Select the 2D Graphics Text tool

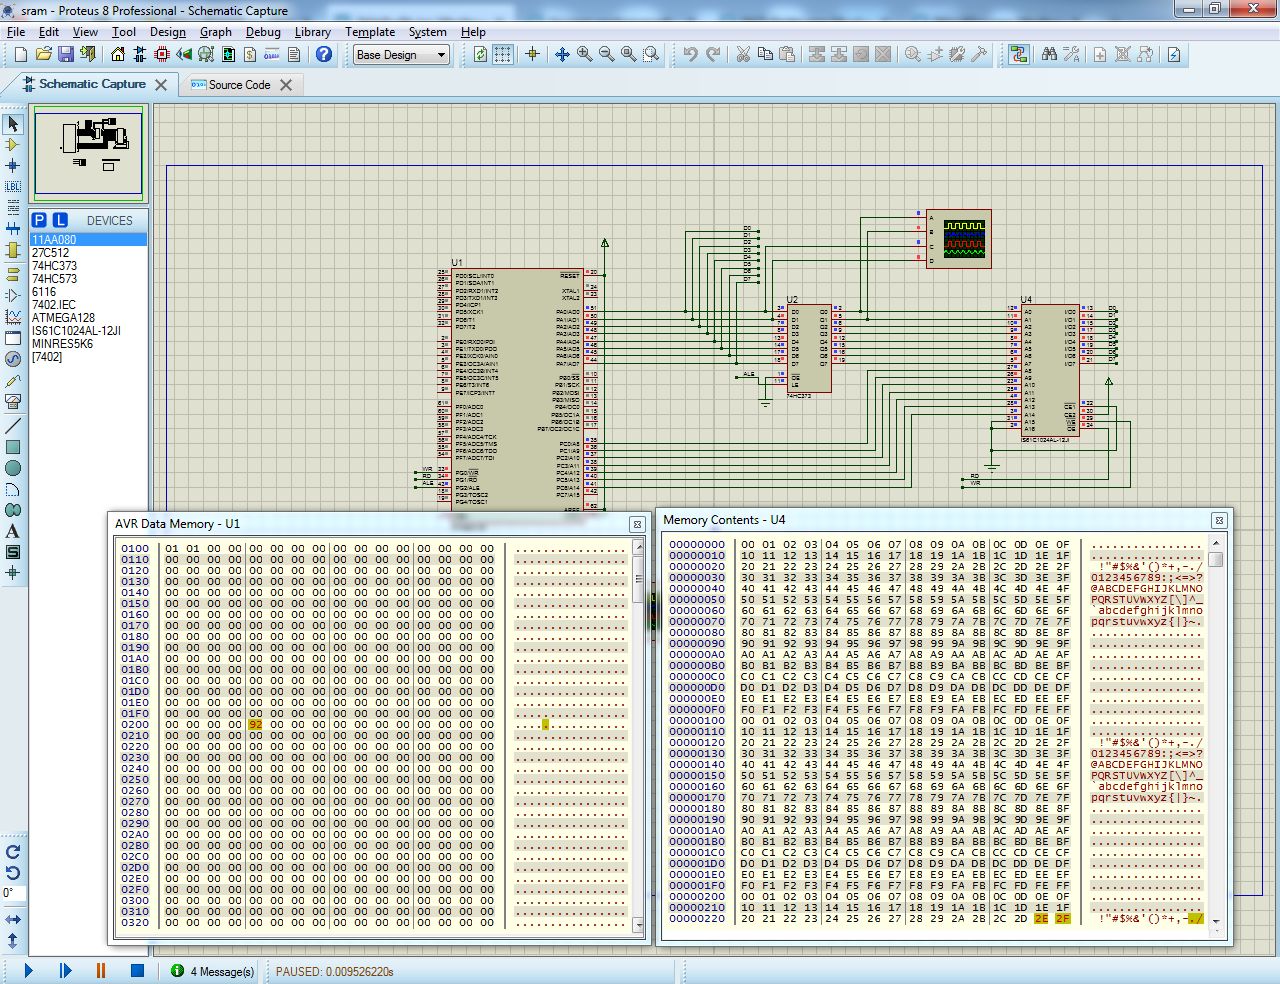[x=13, y=531]
